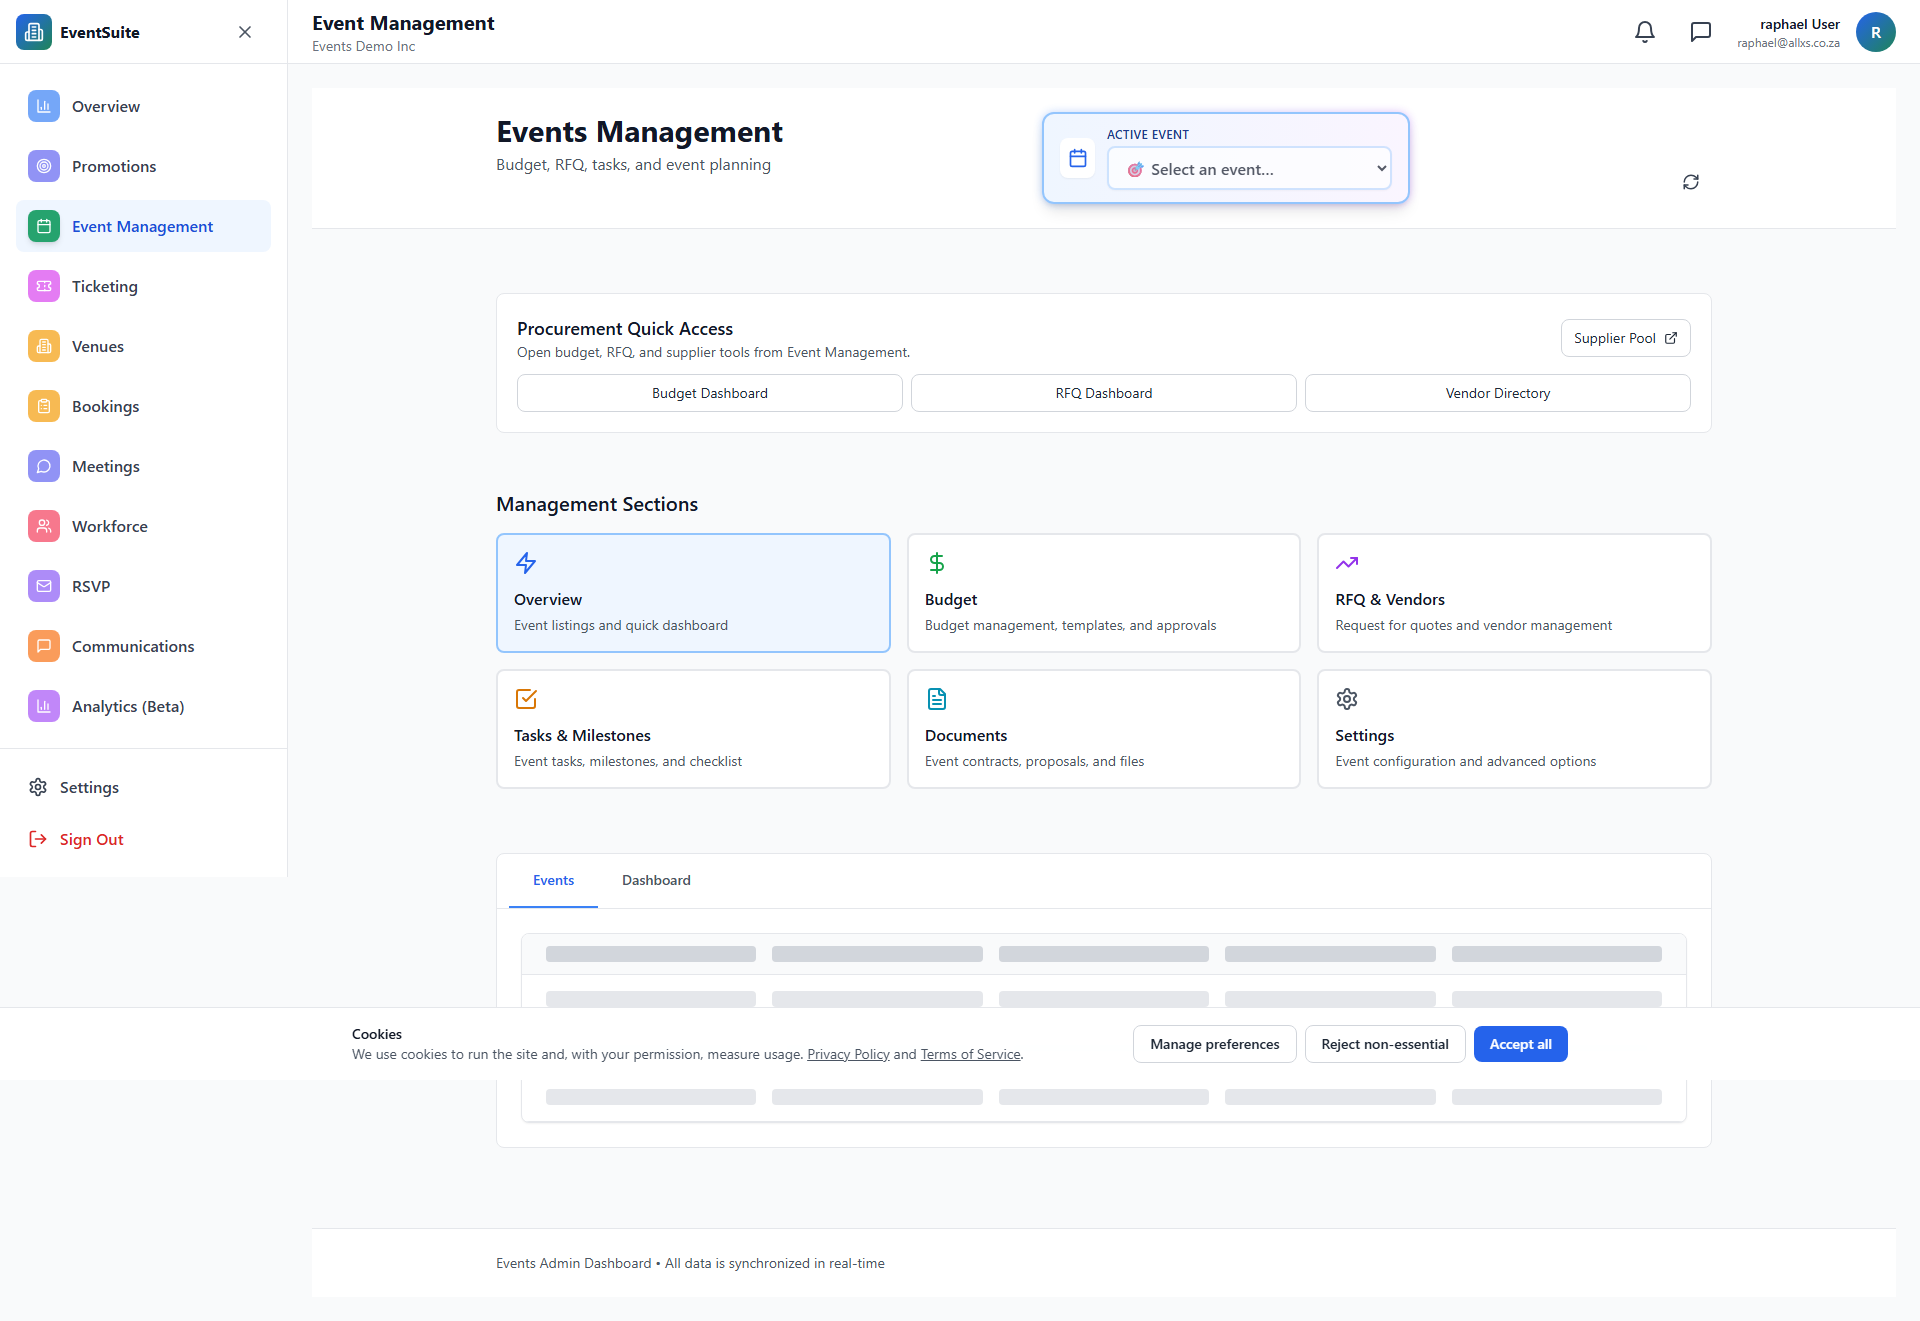This screenshot has height=1321, width=1920.
Task: Open Promotions in the sidebar
Action: 114,166
